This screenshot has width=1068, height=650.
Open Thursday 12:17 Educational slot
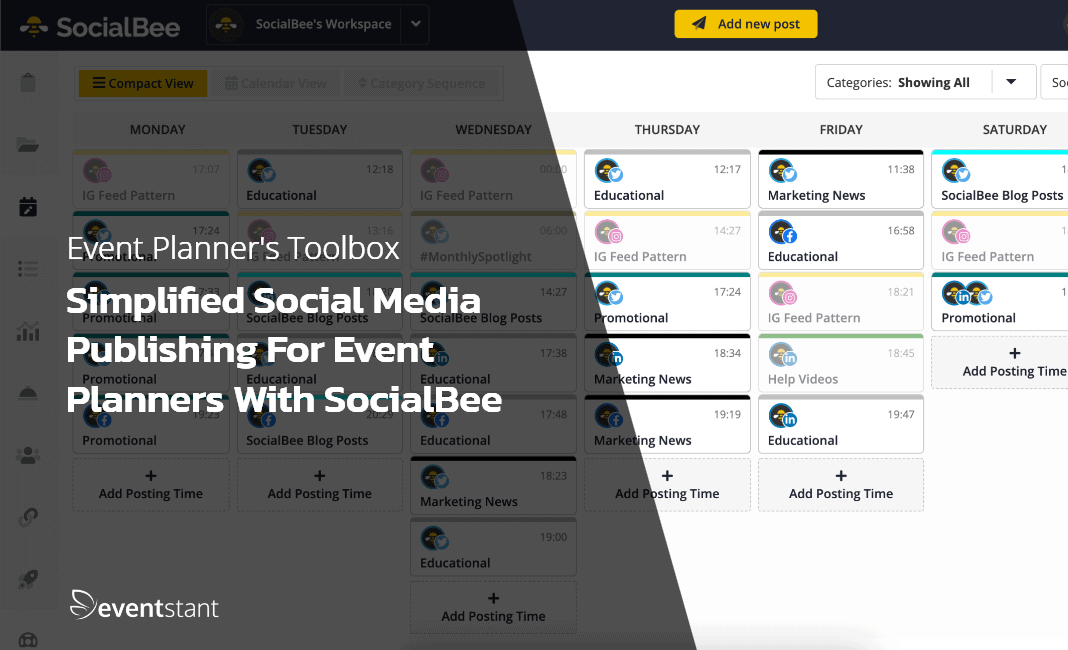(x=667, y=180)
